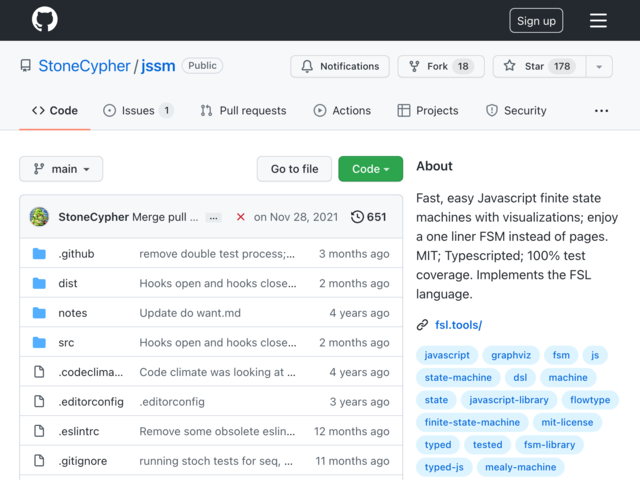
Task: Open commit 'remove double test process;...'
Action: (x=217, y=254)
